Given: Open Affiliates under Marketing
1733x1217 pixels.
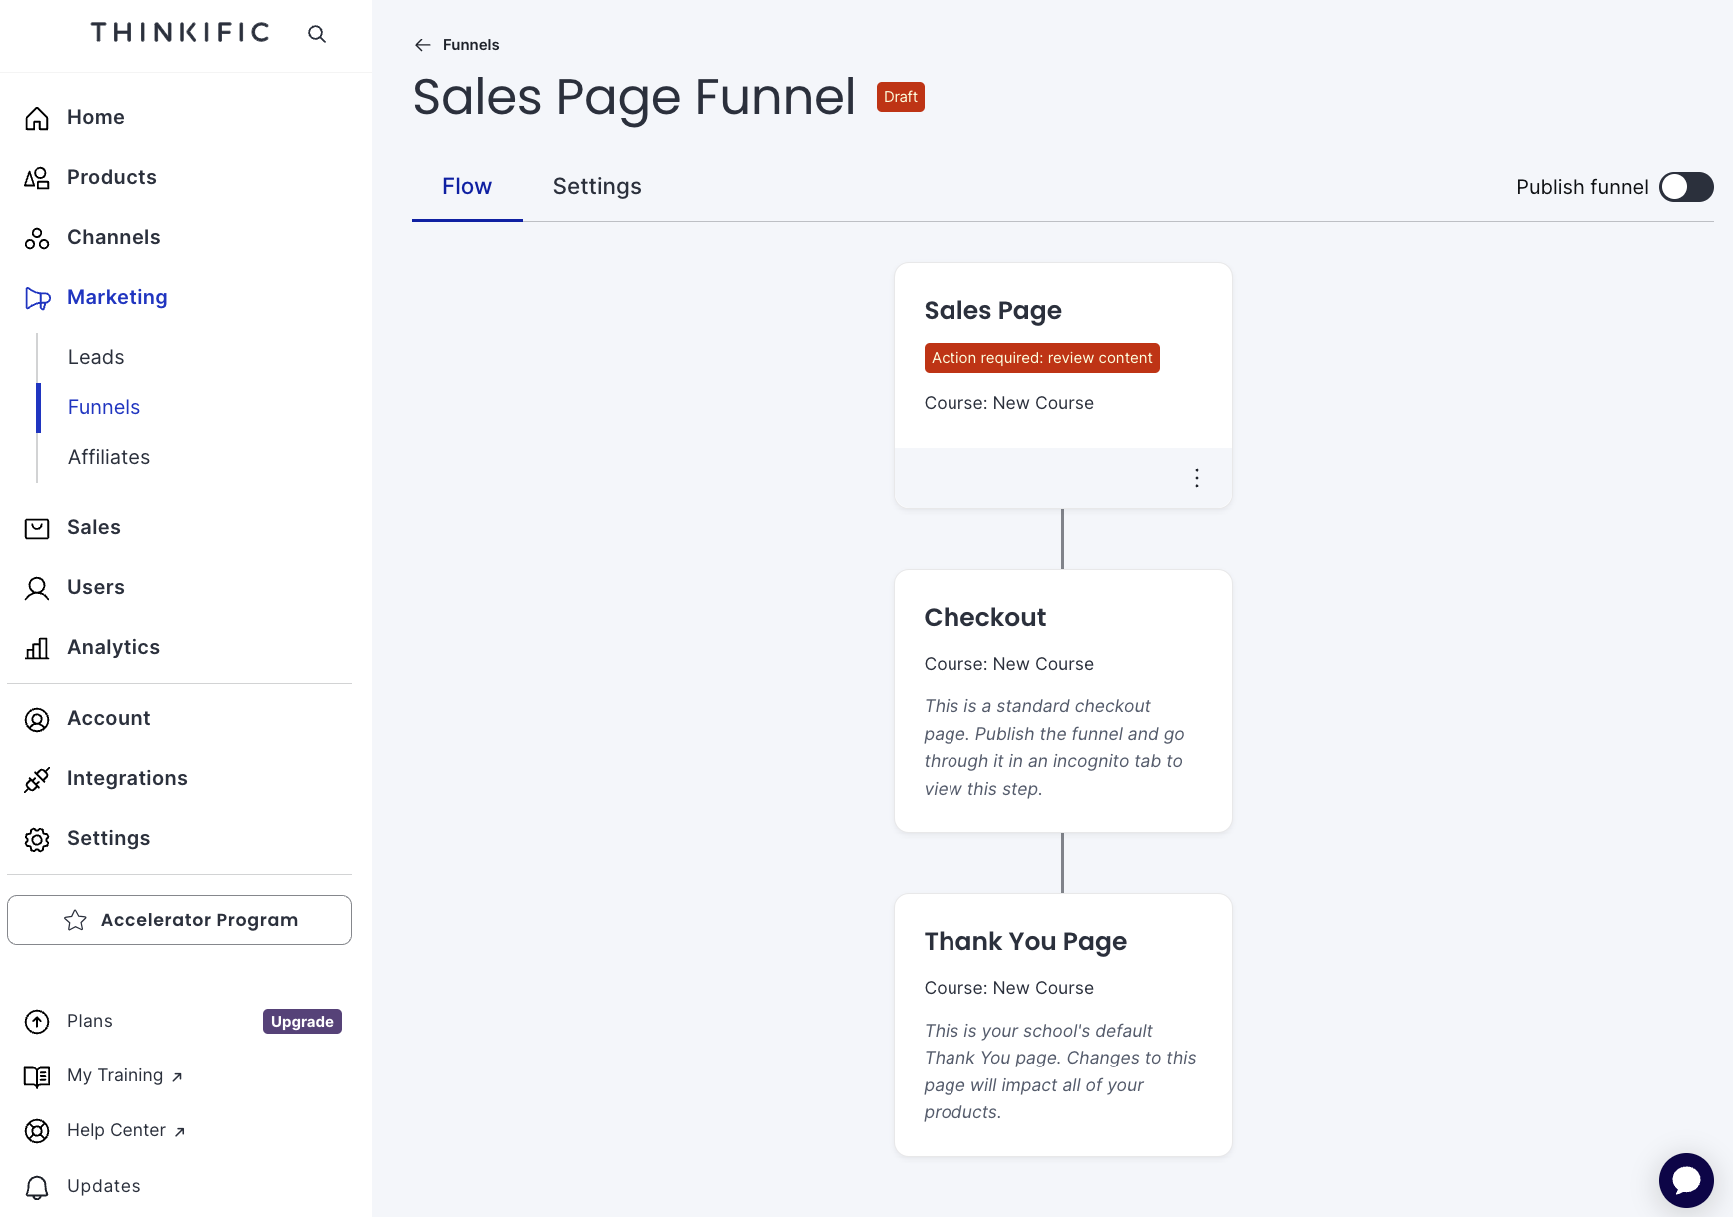Looking at the screenshot, I should (109, 457).
